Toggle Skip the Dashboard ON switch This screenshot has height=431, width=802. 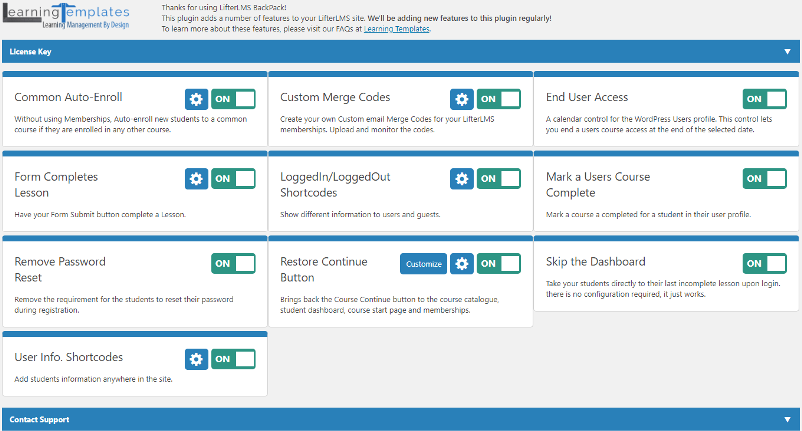click(765, 264)
